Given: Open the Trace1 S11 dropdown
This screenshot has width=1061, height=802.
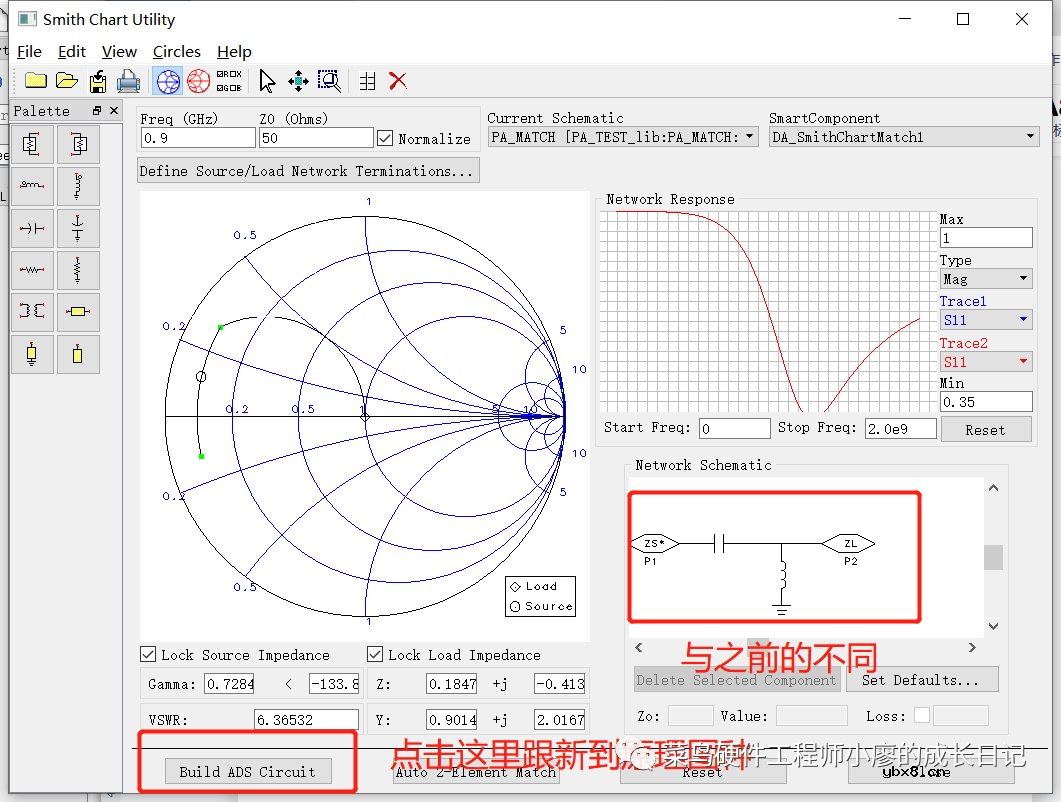Looking at the screenshot, I should point(985,320).
